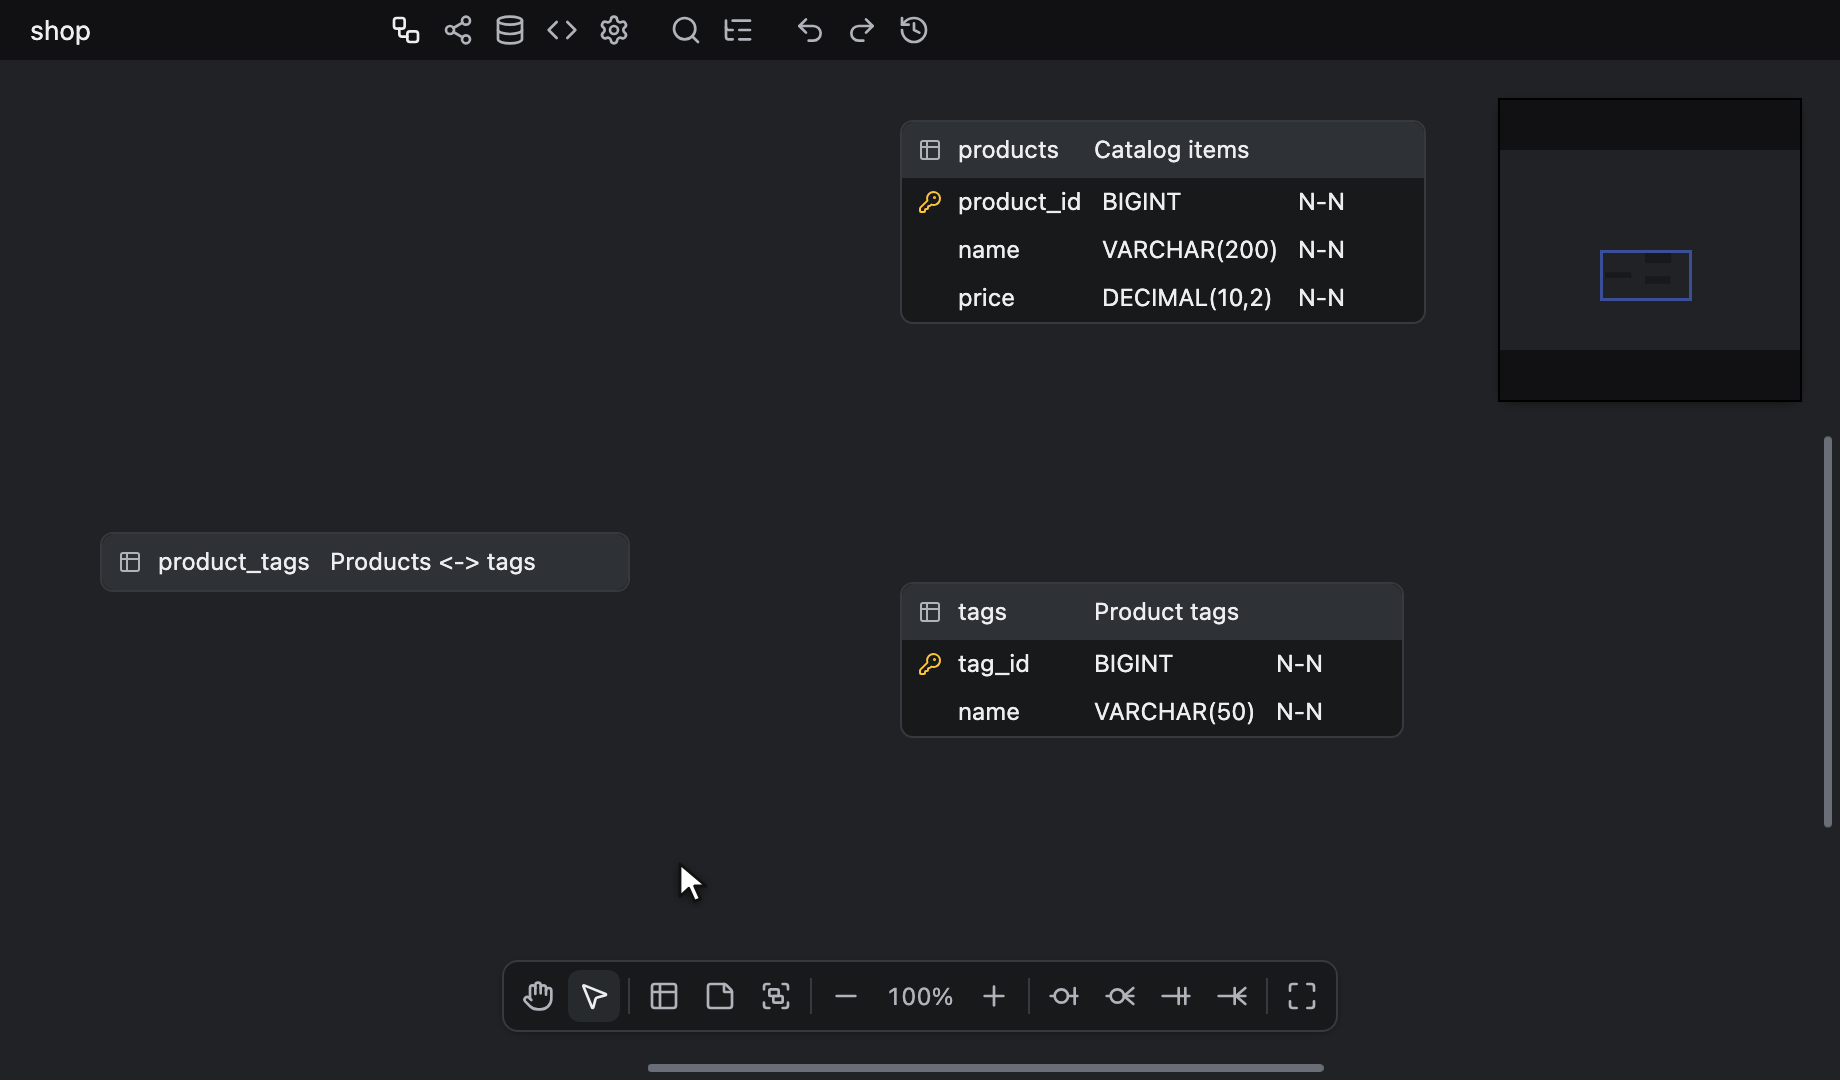Select the hand pan tool

538,996
